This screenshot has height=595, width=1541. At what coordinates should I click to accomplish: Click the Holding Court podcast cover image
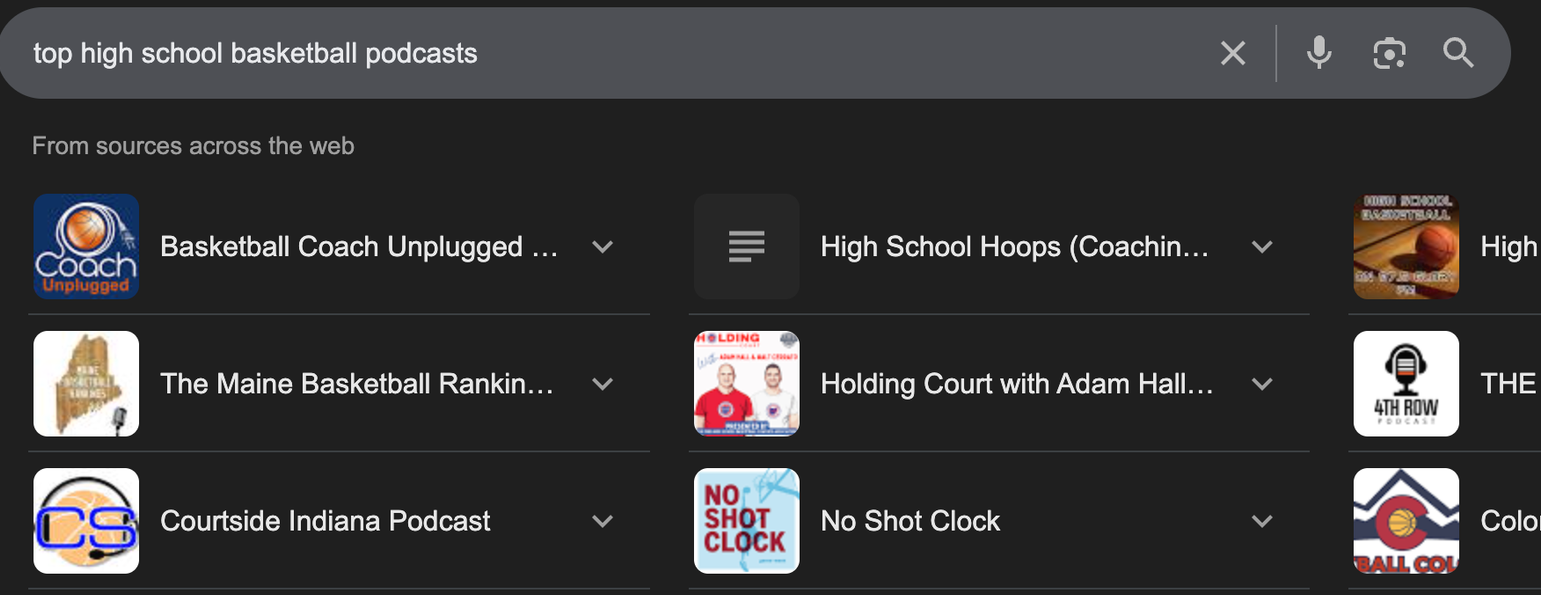(746, 384)
